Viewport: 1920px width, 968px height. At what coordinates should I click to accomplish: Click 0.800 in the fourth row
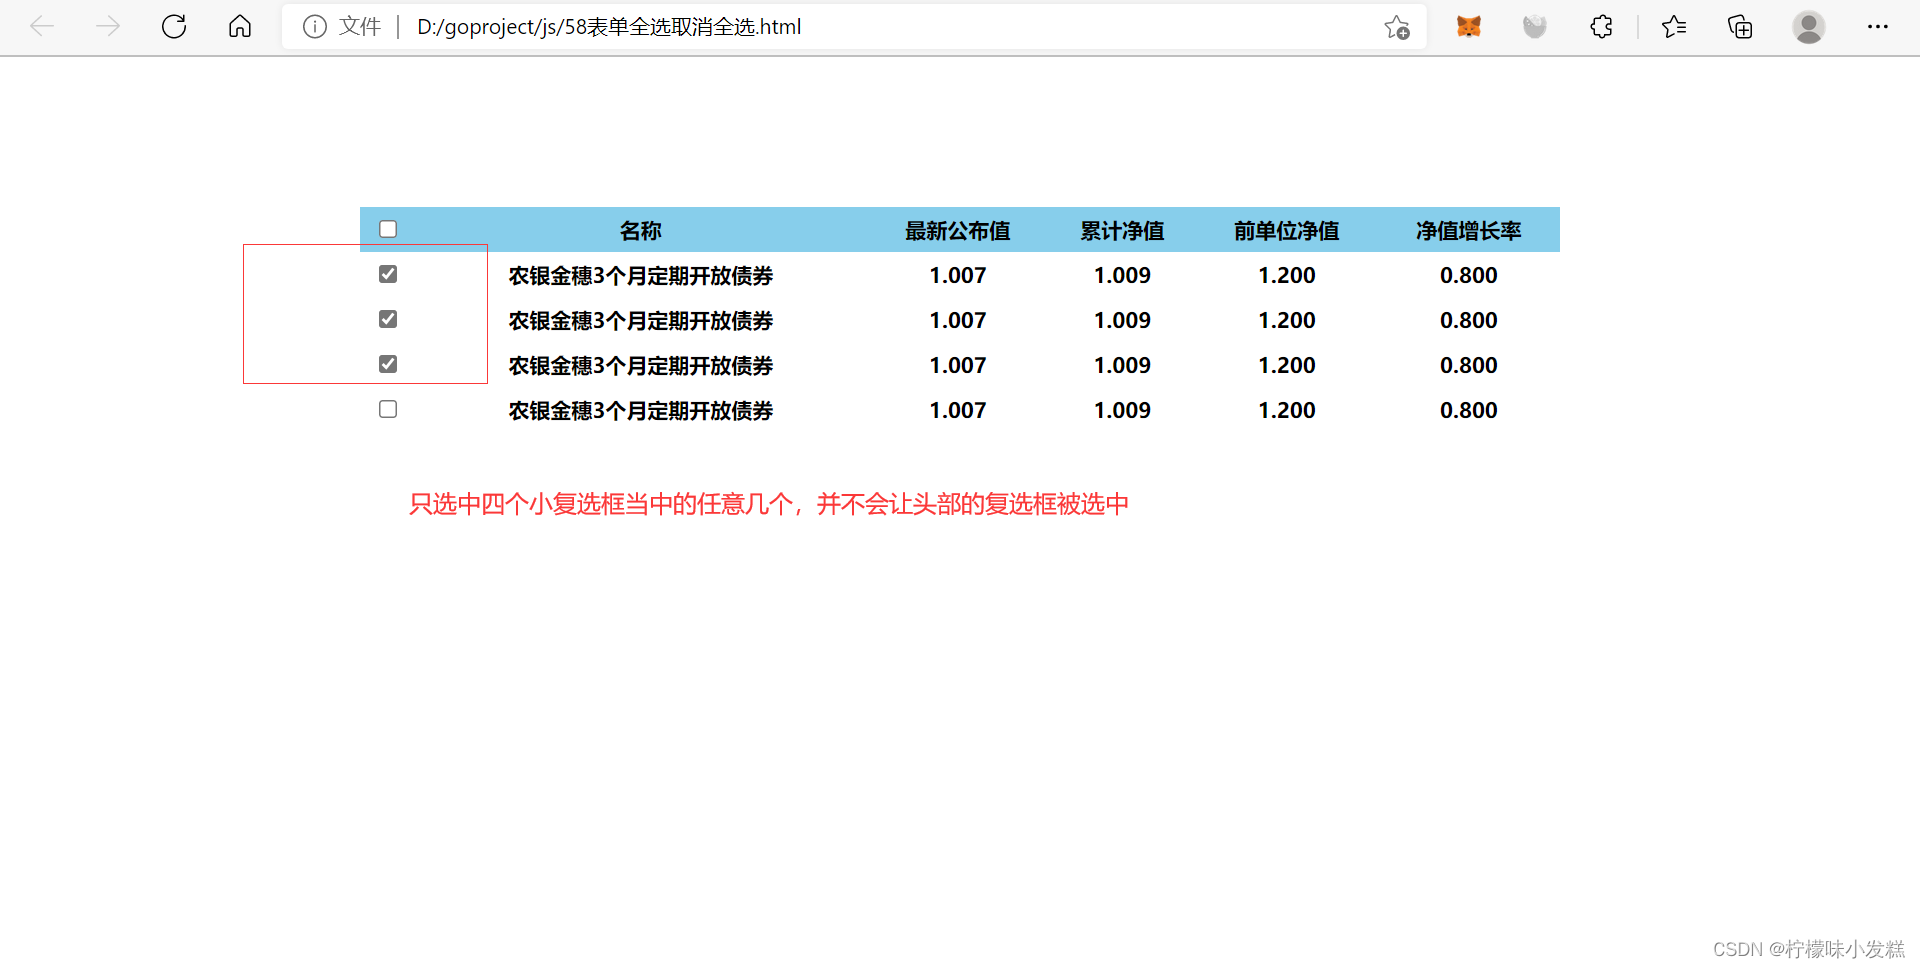1469,411
